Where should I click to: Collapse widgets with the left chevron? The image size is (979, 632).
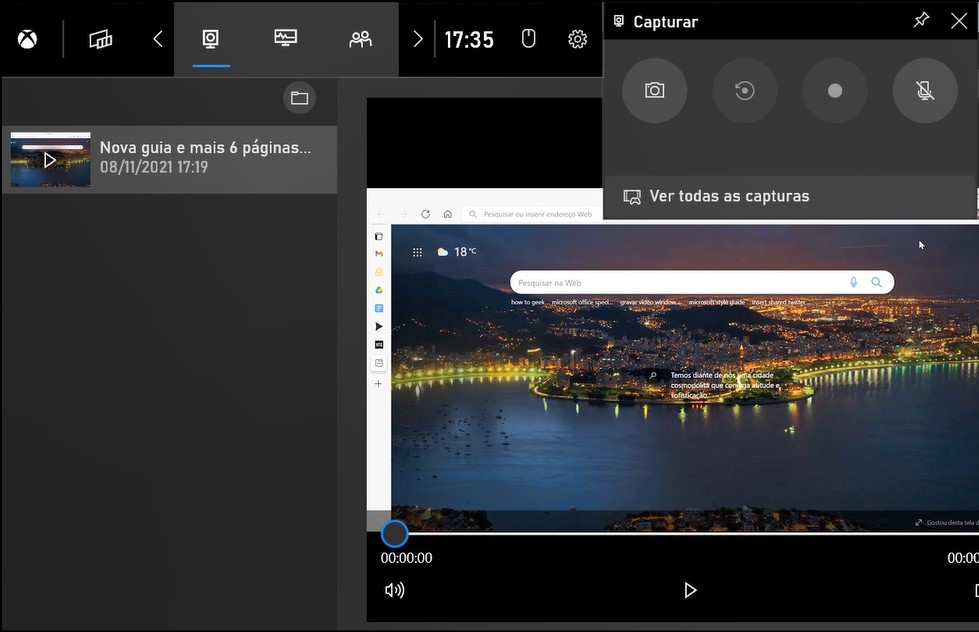[156, 39]
